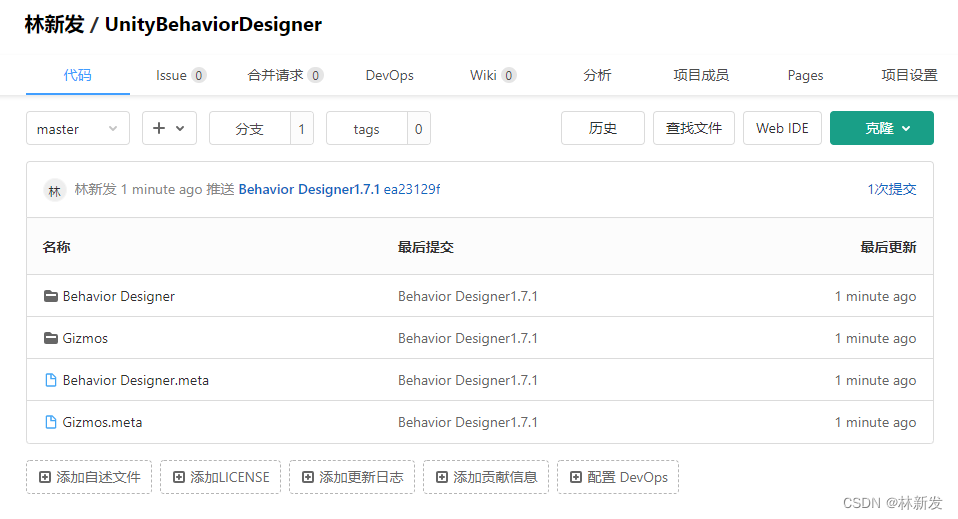Click repository title 林新发 / UnityBehaviorDesigner
This screenshot has width=958, height=519.
tap(174, 24)
